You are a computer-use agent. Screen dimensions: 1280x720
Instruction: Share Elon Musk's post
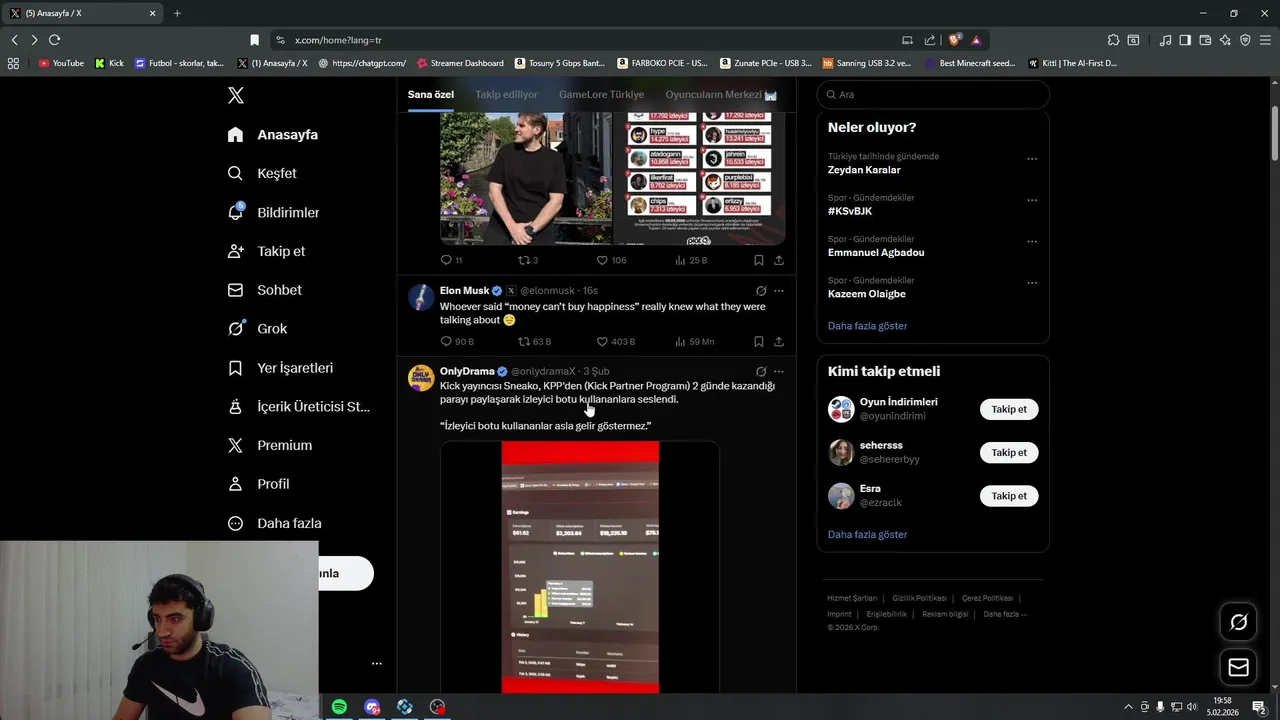pyautogui.click(x=779, y=342)
